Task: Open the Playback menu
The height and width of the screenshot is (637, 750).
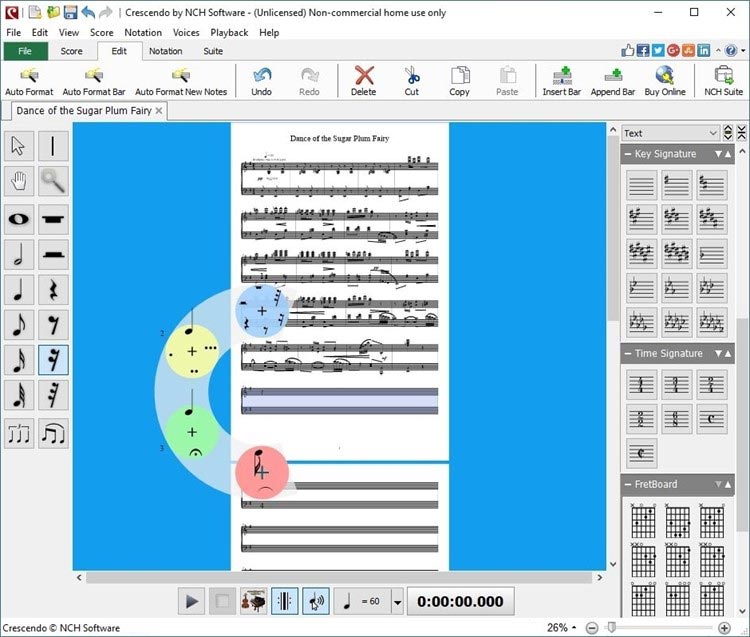Action: (x=229, y=33)
